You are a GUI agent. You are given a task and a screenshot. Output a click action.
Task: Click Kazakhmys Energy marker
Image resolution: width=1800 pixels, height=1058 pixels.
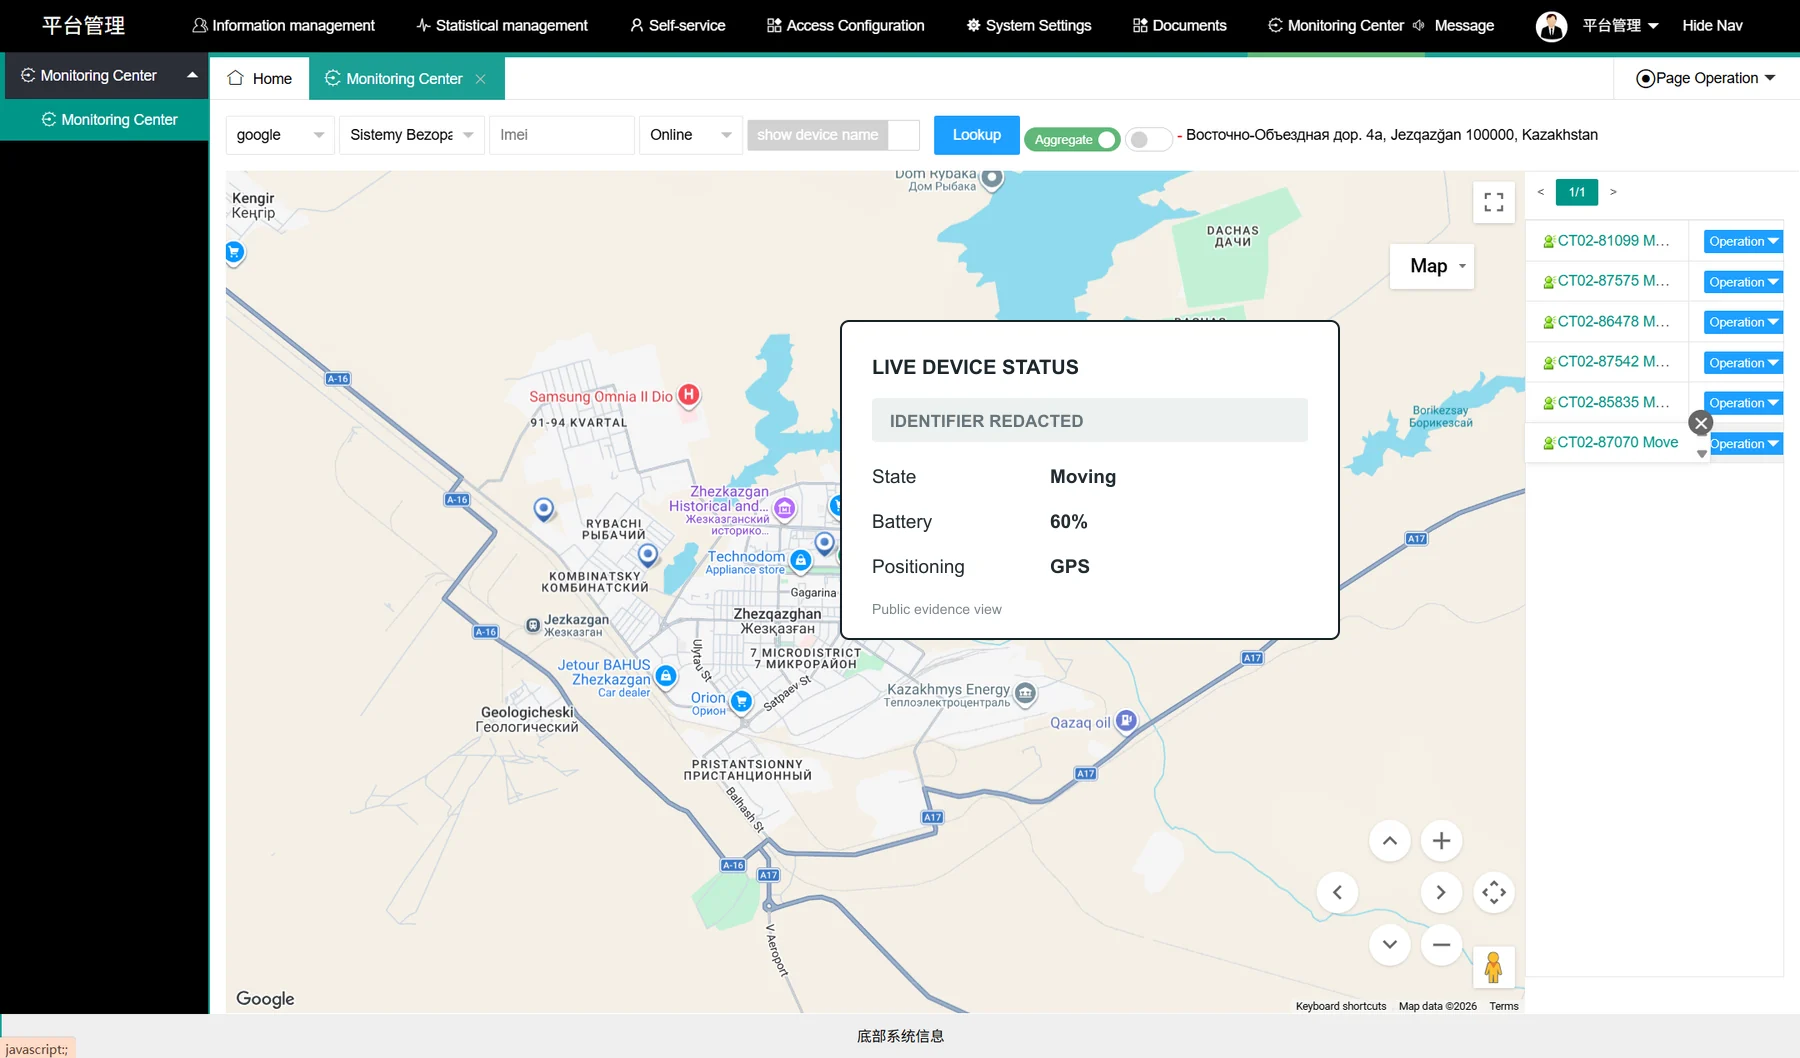(x=1025, y=692)
